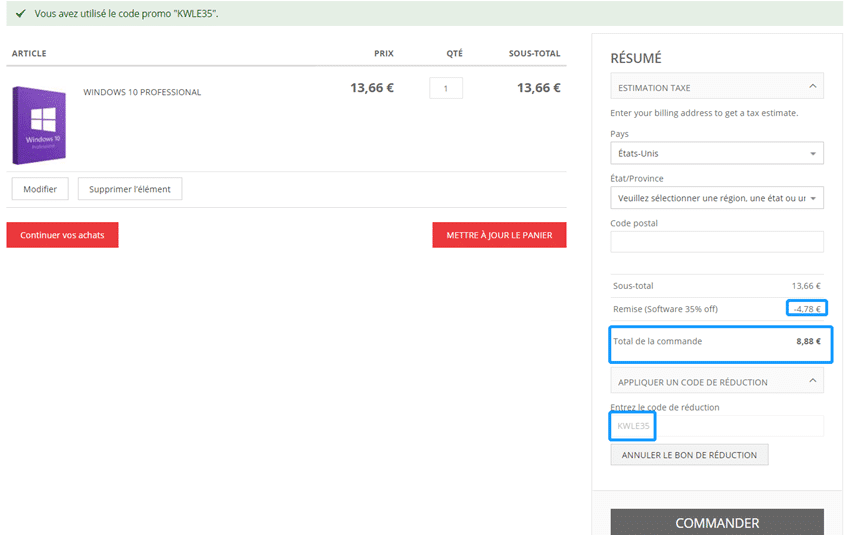The height and width of the screenshot is (541, 845).
Task: Click the discount amount -4,78 €
Action: (x=807, y=309)
